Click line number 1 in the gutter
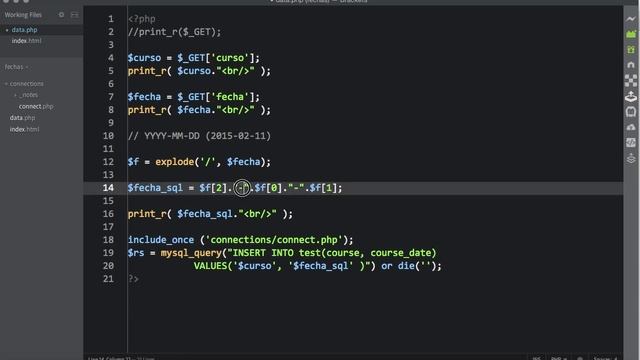Screen dimensions: 640x360 tap(111, 19)
